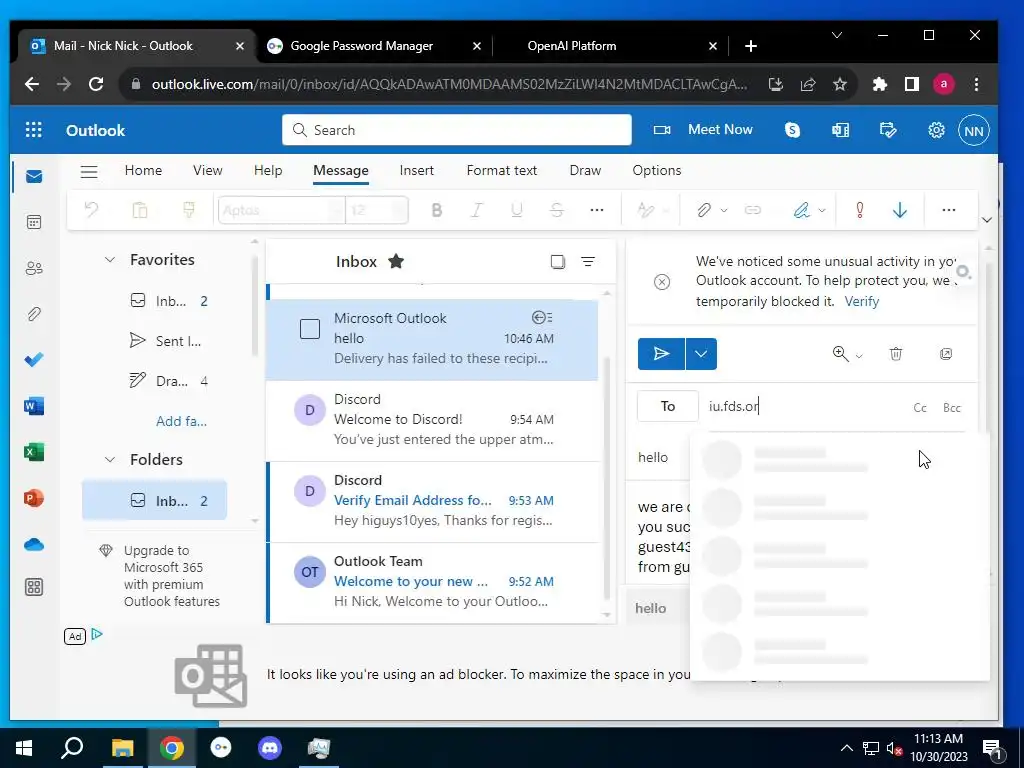The width and height of the screenshot is (1024, 768).
Task: Open attach file dropdown arrow
Action: tap(724, 210)
